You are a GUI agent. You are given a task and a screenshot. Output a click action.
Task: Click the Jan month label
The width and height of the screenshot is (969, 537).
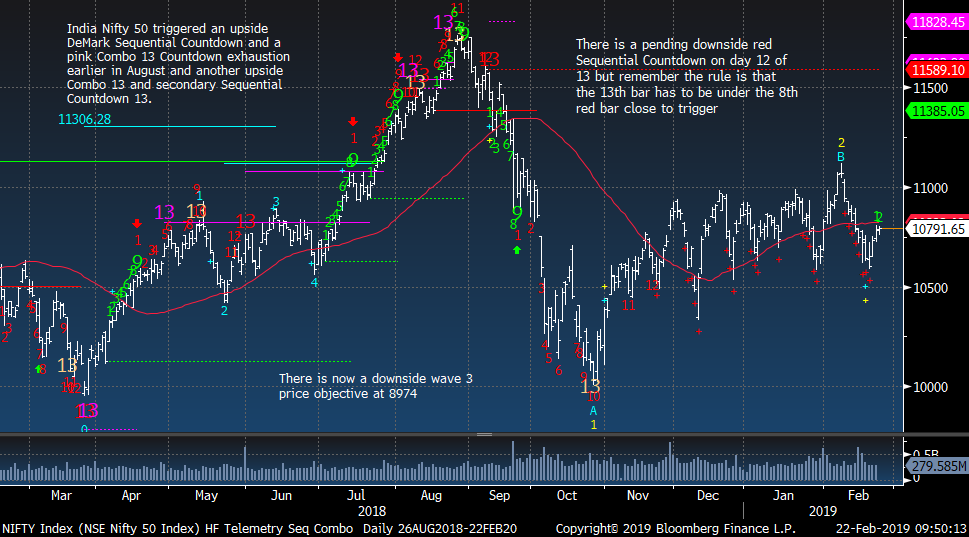[x=783, y=496]
